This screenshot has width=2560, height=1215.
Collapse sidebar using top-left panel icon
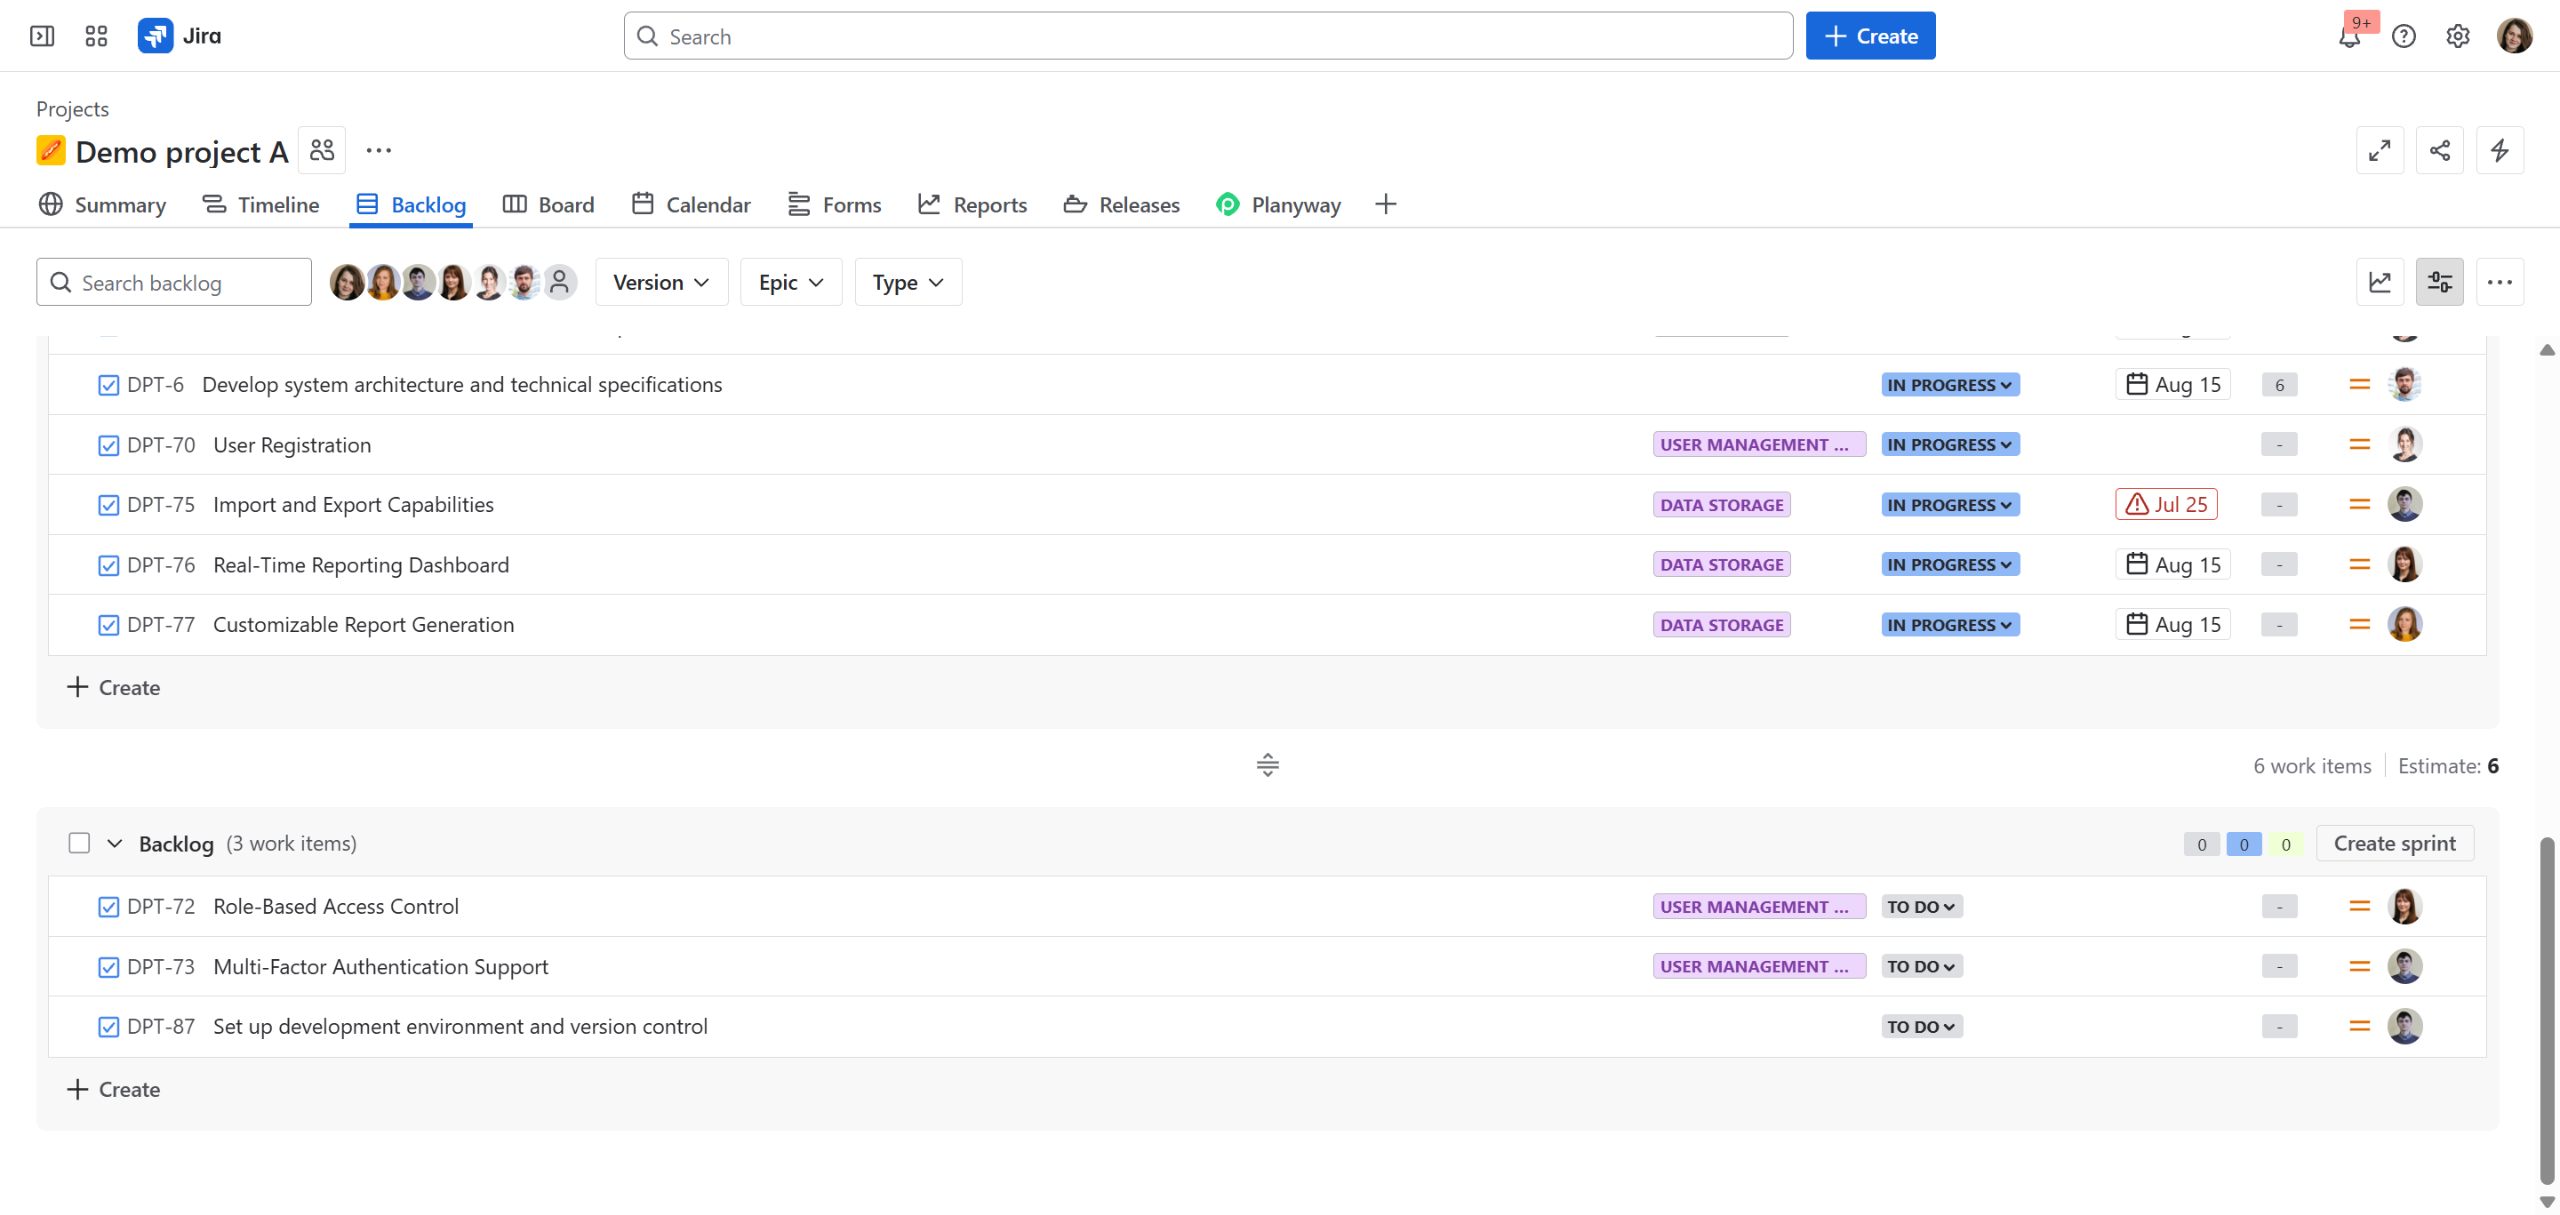click(42, 36)
